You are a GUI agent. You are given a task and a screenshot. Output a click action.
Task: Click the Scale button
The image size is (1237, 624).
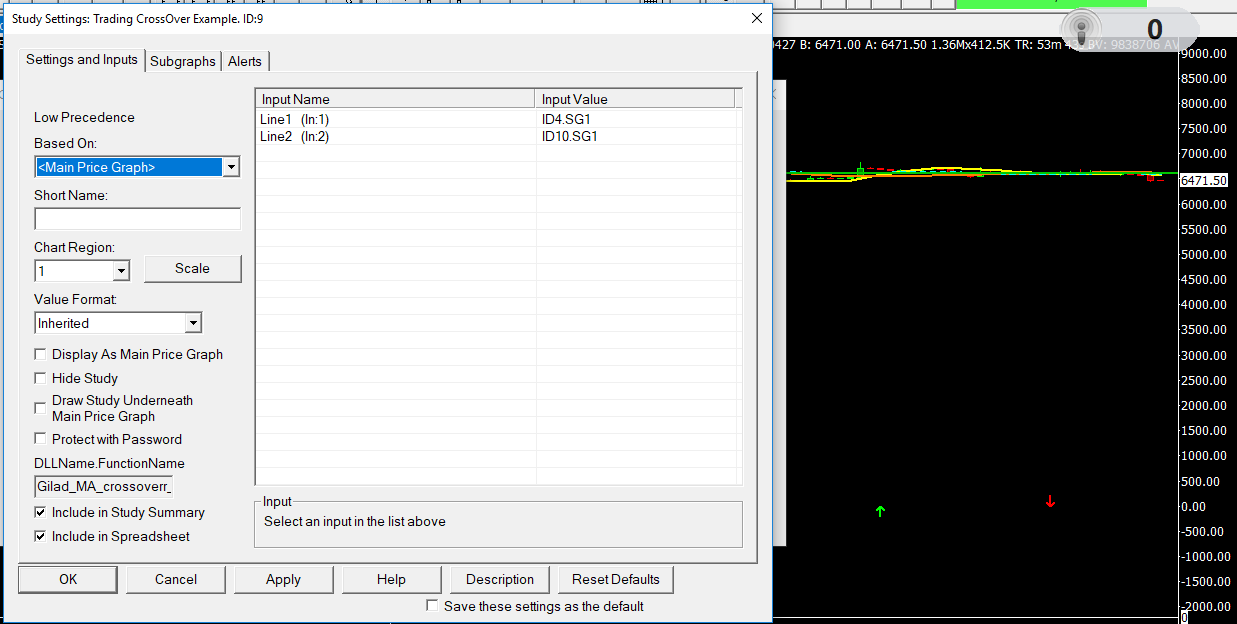(x=192, y=268)
